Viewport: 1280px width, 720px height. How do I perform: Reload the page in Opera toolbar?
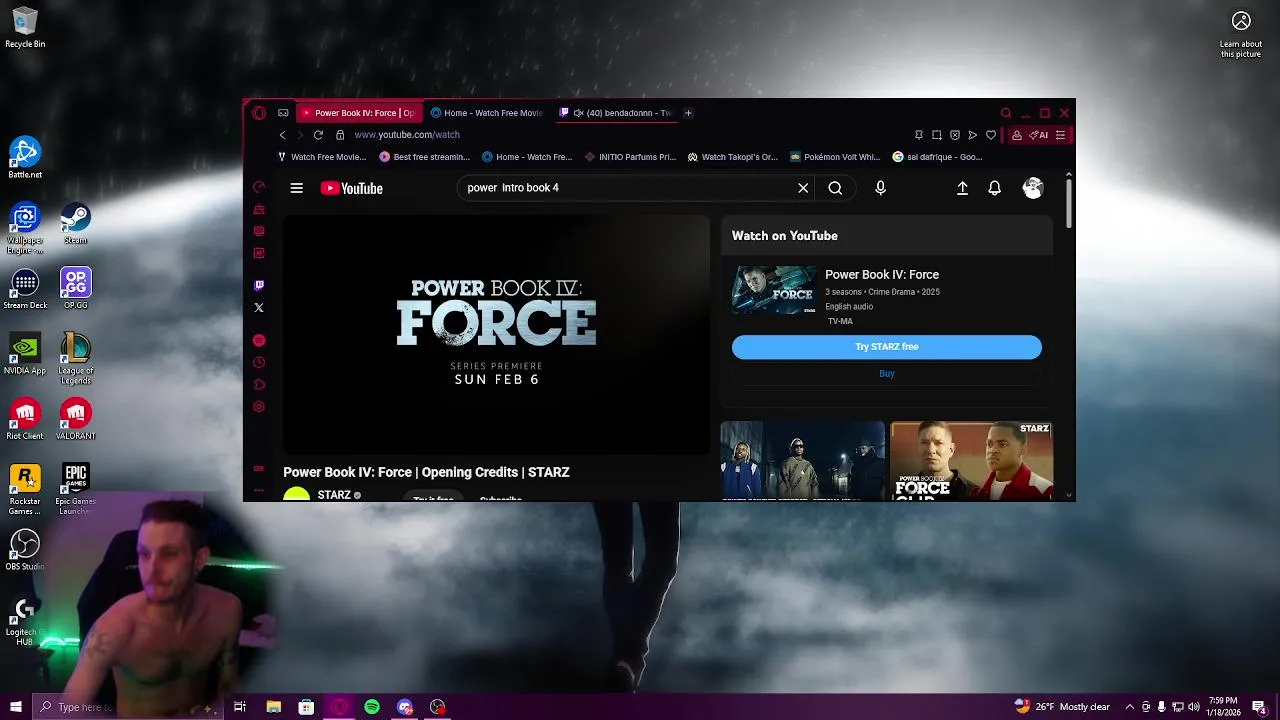318,135
